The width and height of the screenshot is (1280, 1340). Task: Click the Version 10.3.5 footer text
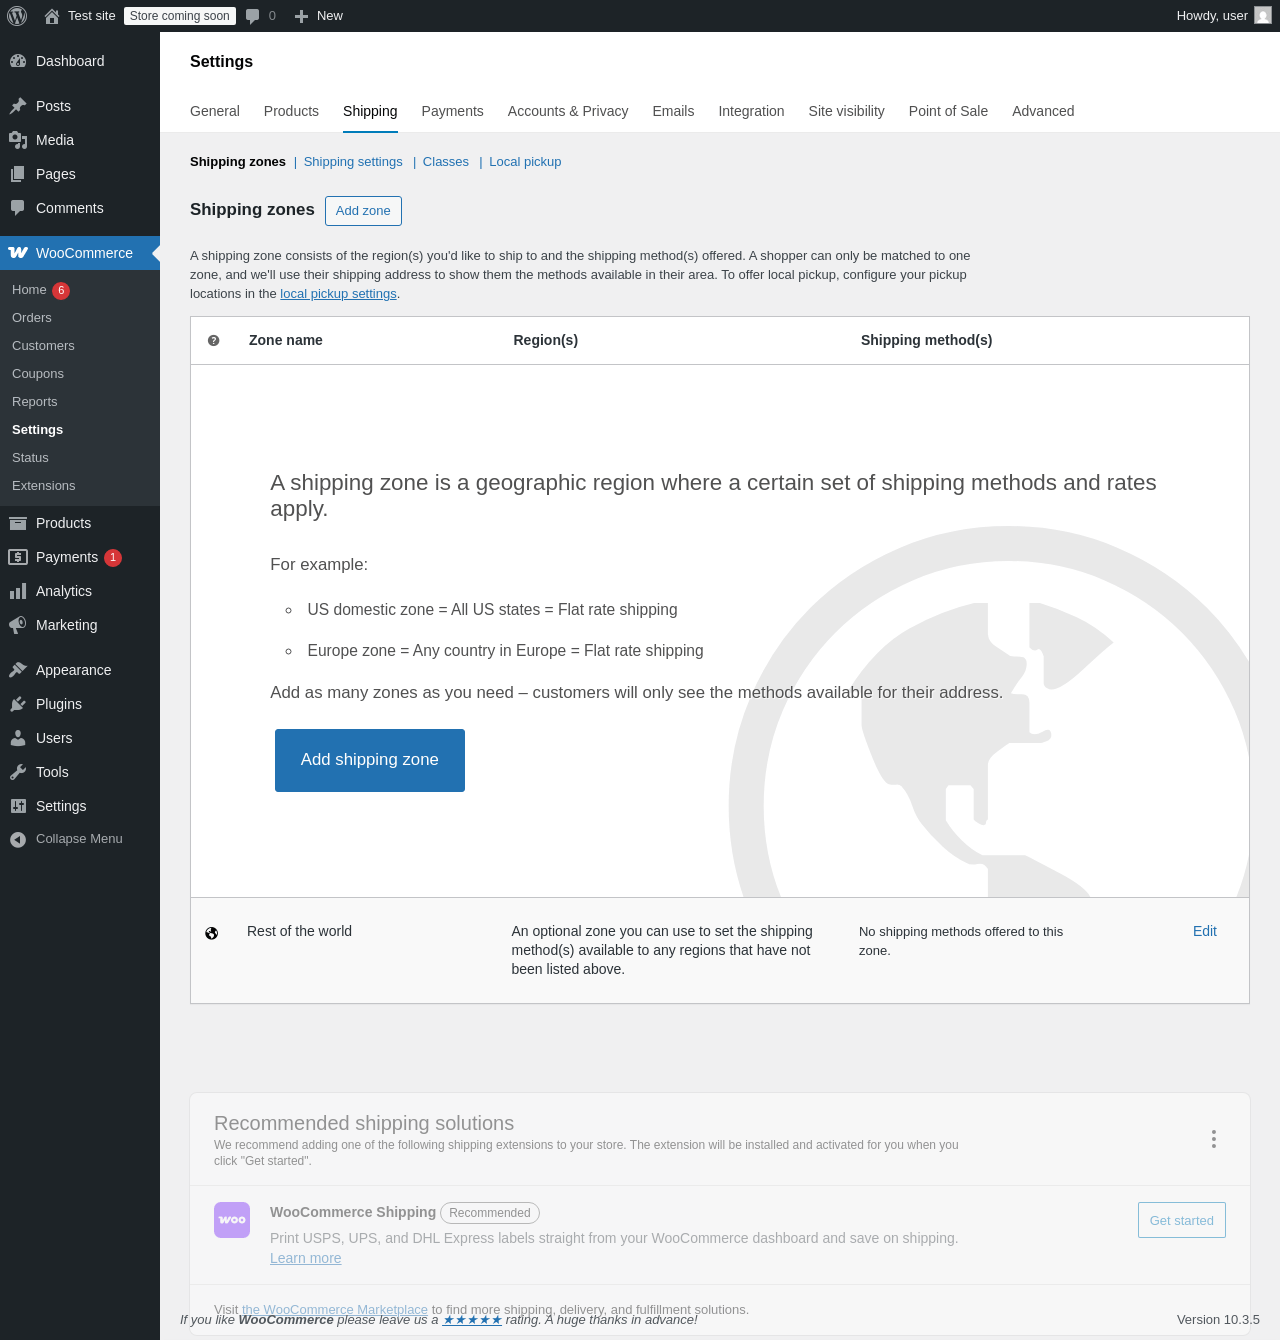pos(1218,1320)
